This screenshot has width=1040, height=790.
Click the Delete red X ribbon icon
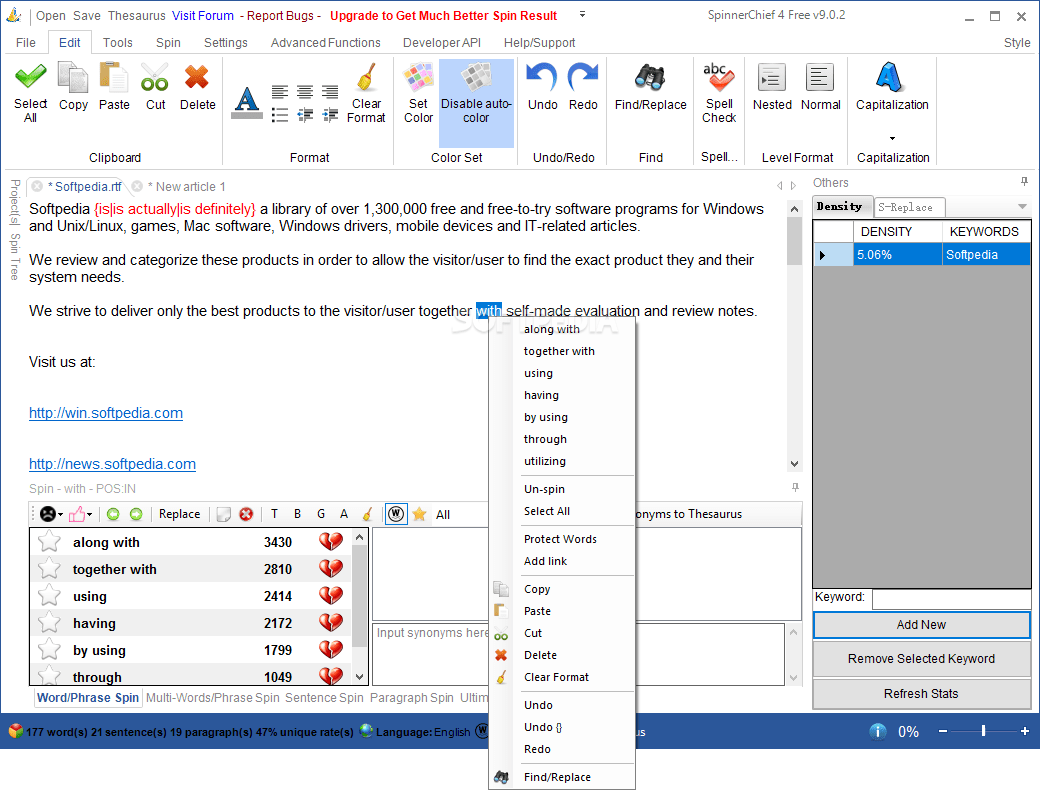(197, 77)
